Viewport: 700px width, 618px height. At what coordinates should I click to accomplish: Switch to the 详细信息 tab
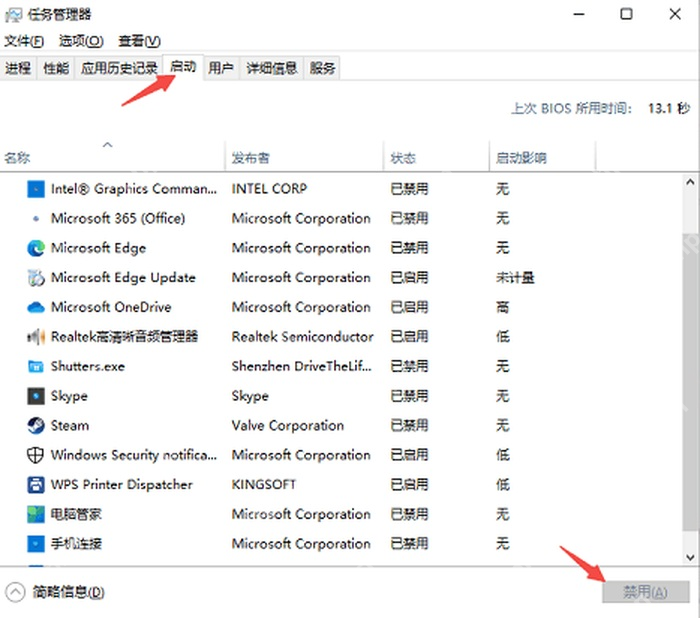[272, 68]
